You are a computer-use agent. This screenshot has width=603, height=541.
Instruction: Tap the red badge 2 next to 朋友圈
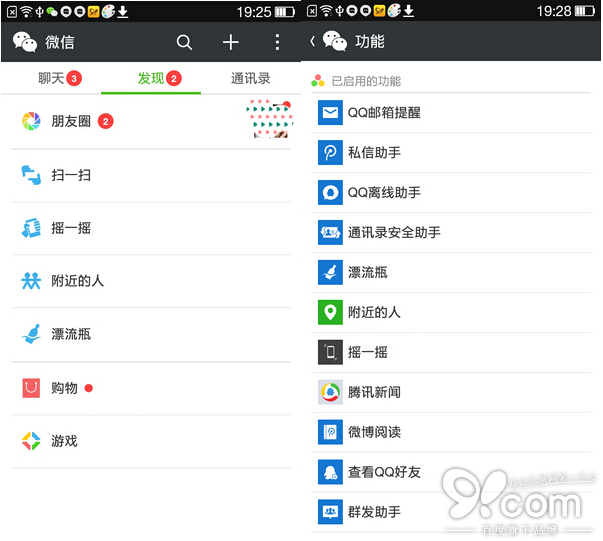pos(105,122)
